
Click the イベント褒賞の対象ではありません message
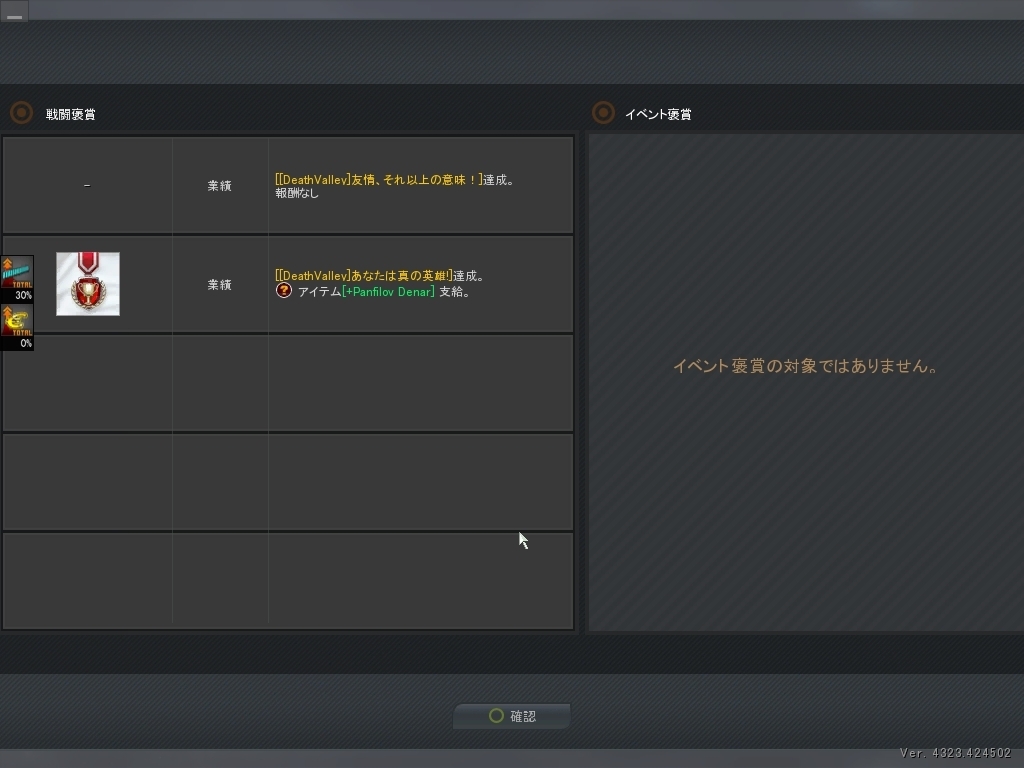tap(806, 366)
